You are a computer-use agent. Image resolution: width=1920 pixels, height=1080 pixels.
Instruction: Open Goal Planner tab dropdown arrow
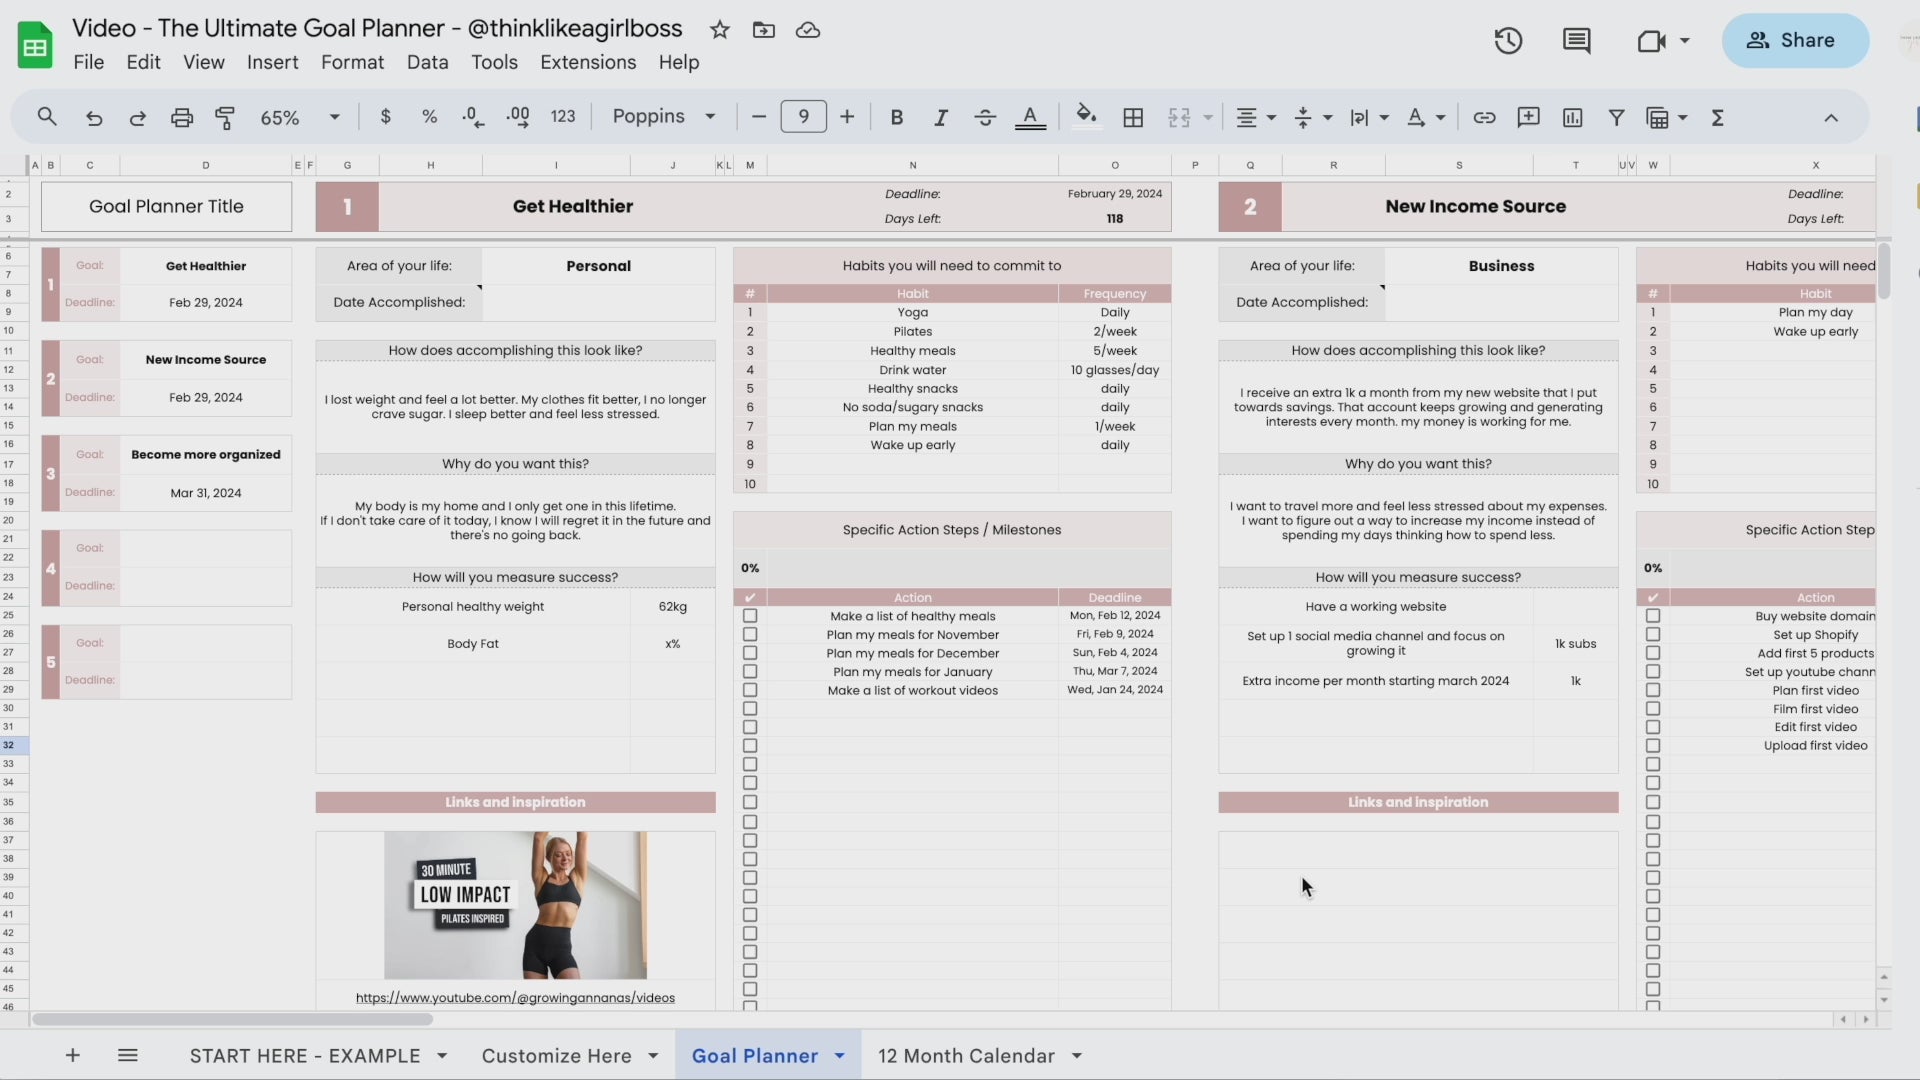pos(840,1056)
